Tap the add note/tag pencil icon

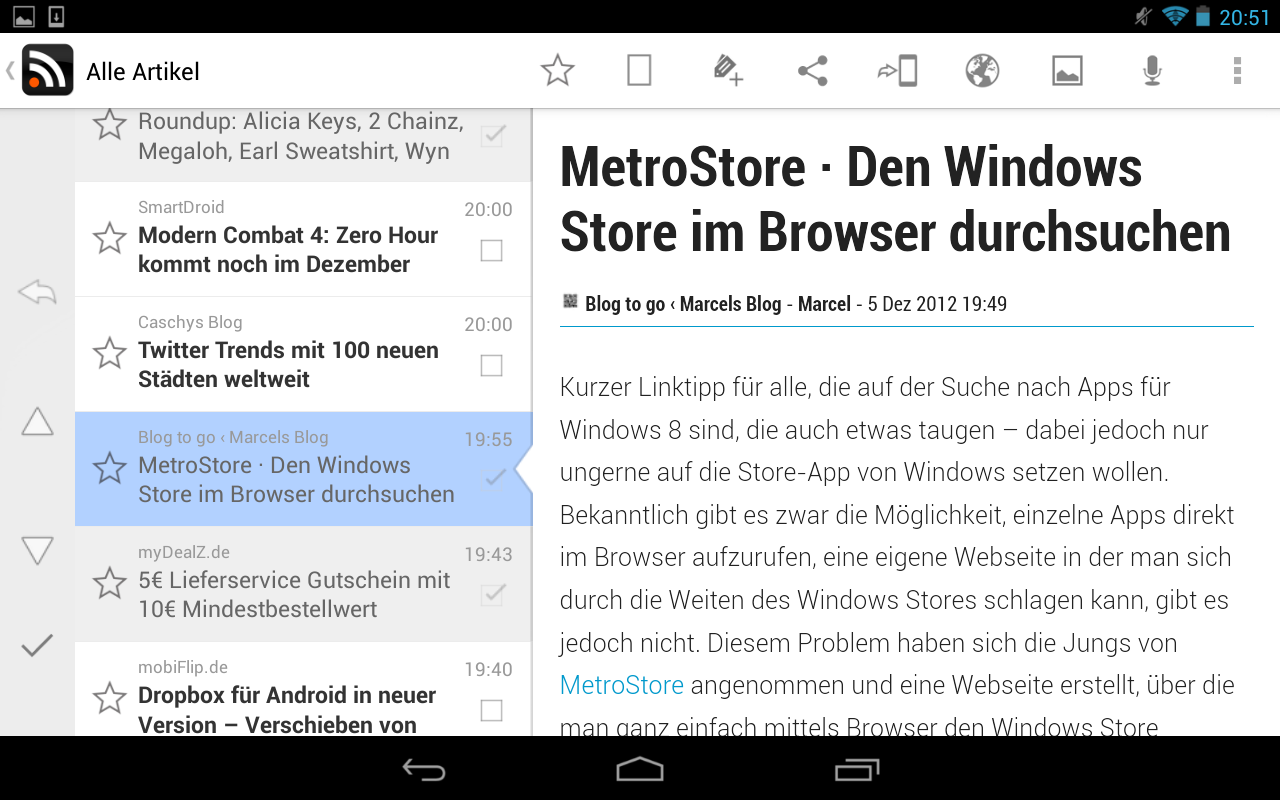(x=727, y=71)
